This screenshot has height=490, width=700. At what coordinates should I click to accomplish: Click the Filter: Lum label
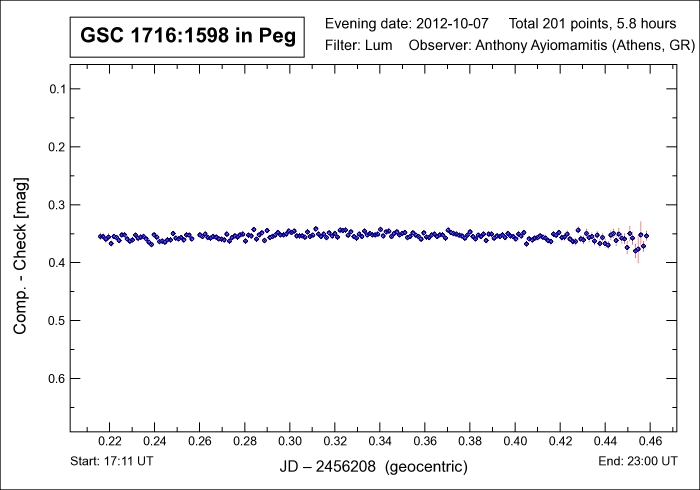[x=360, y=46]
